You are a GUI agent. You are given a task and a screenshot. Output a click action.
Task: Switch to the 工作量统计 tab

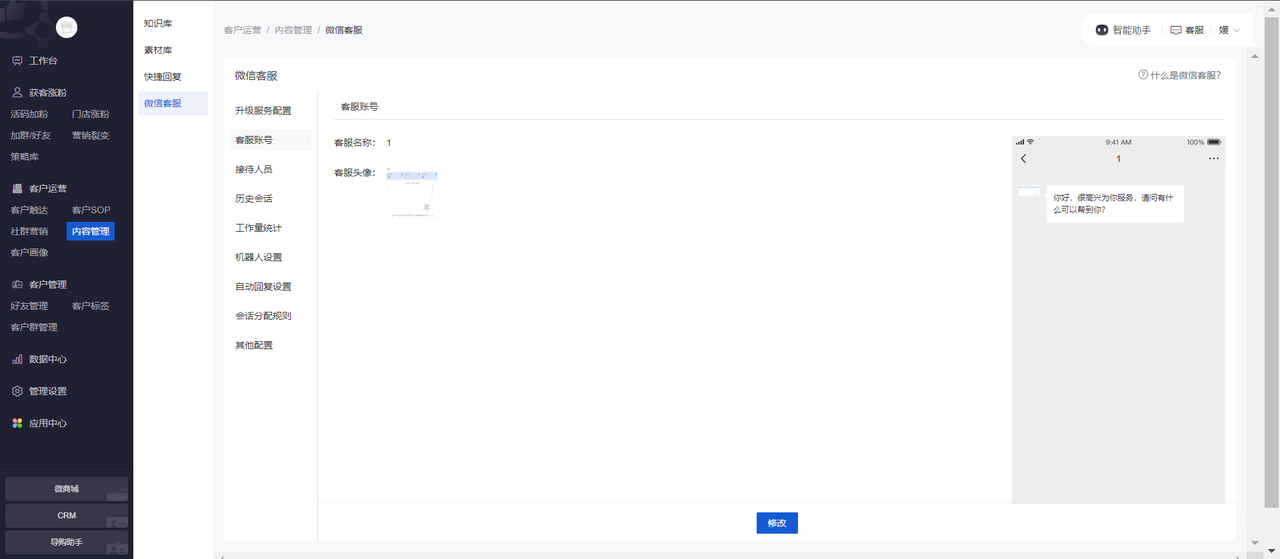(x=259, y=228)
